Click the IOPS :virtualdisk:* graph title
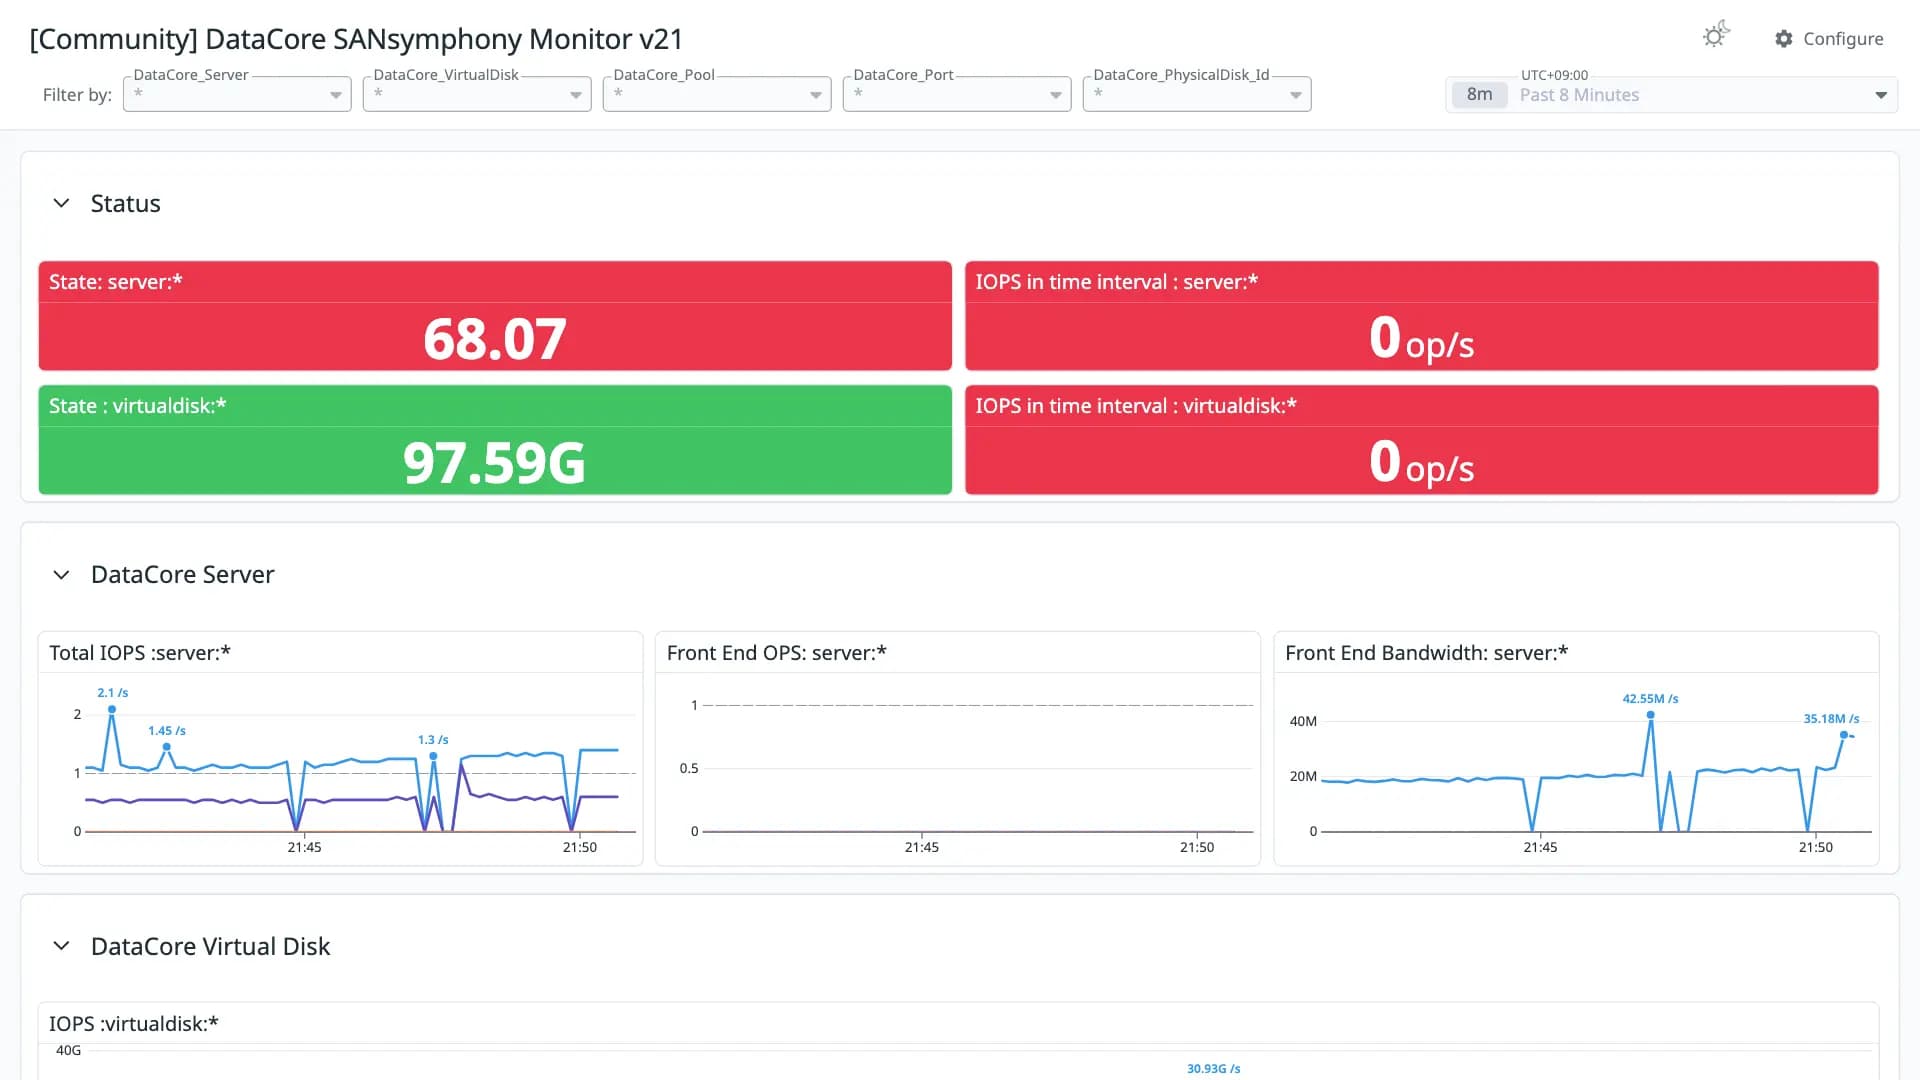 (x=134, y=1024)
